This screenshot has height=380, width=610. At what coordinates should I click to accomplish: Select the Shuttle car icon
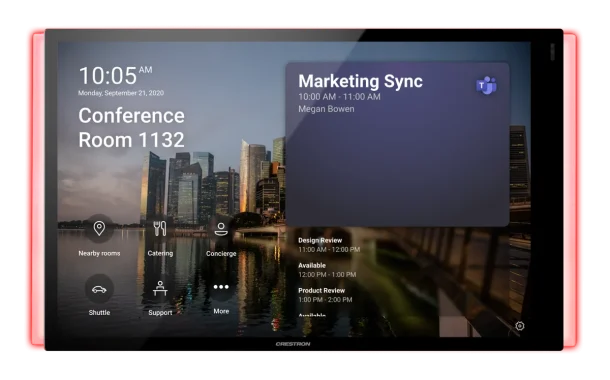coord(99,289)
